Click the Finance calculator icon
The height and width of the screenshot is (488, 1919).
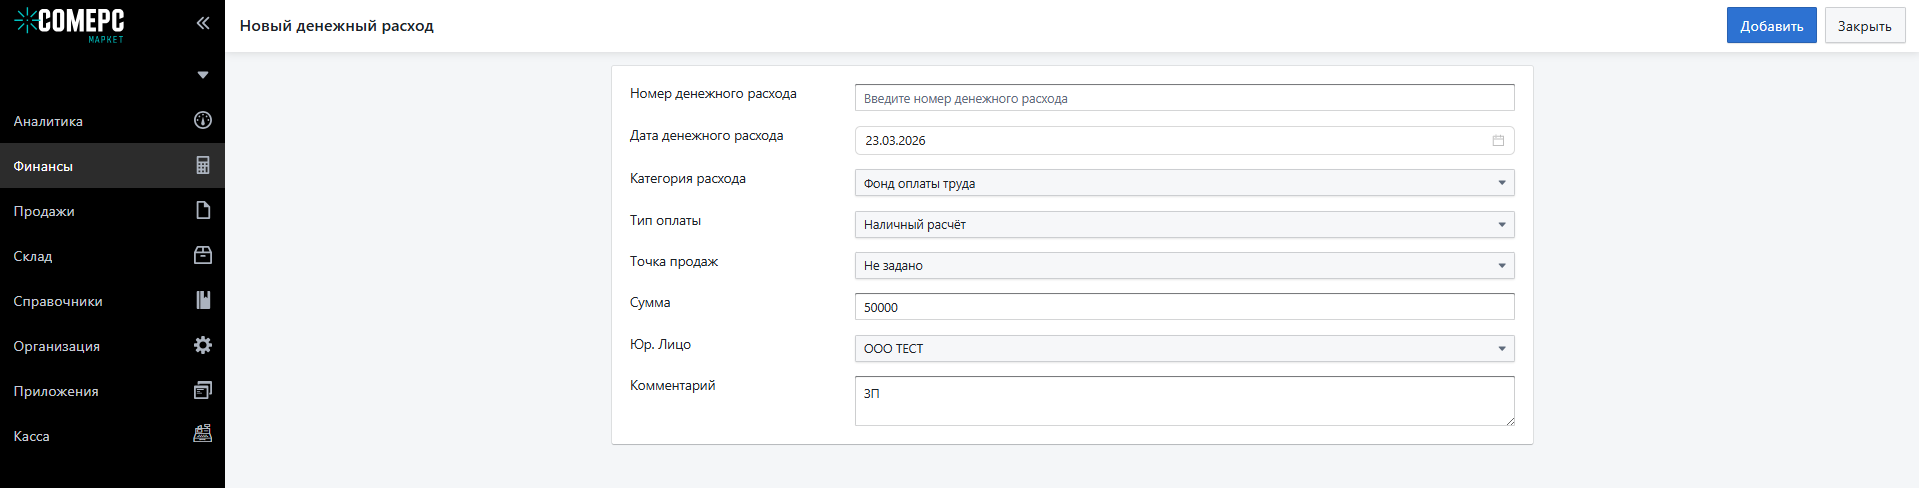203,166
